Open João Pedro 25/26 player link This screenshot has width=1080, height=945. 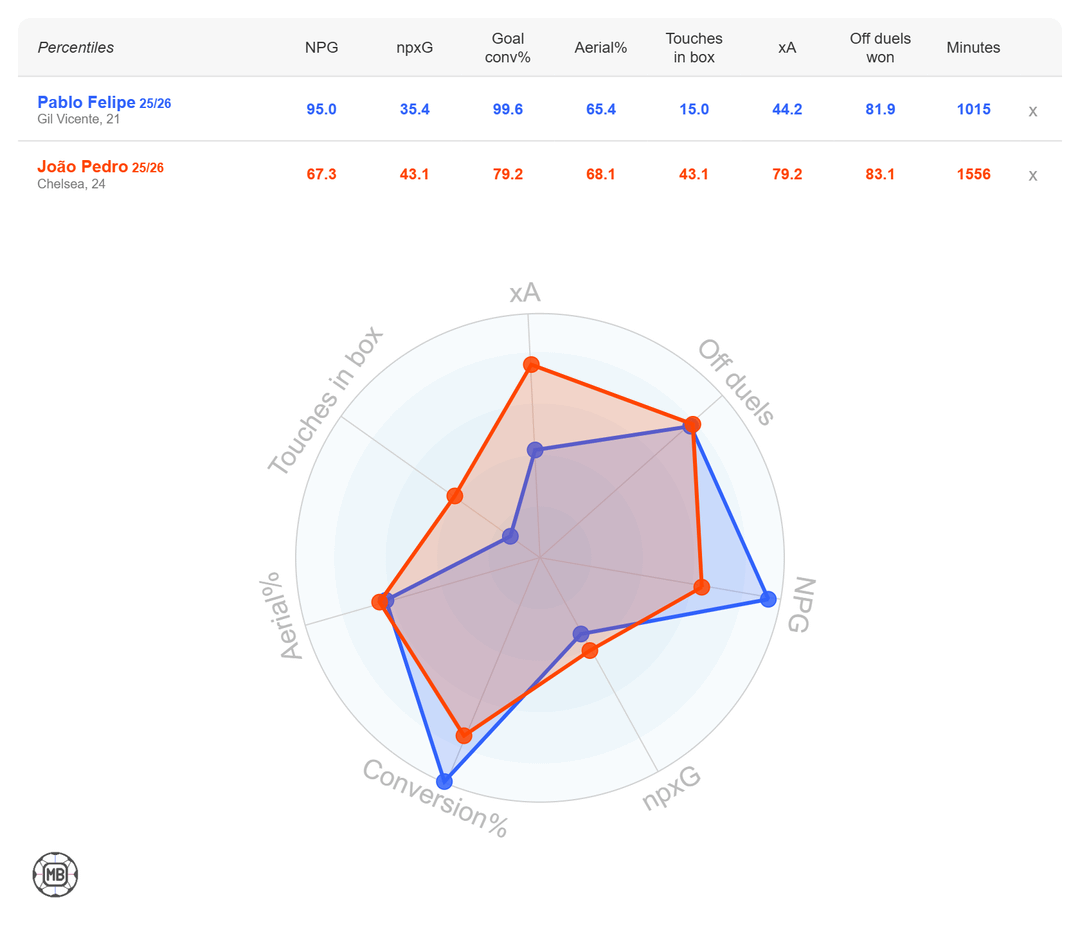coord(100,167)
